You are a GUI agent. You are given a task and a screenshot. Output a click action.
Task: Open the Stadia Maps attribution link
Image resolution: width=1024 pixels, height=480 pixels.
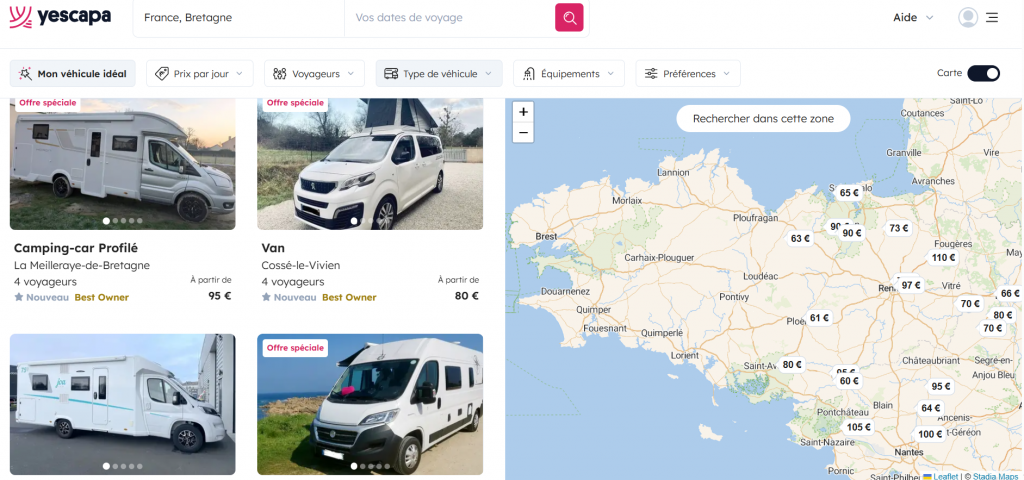click(995, 477)
